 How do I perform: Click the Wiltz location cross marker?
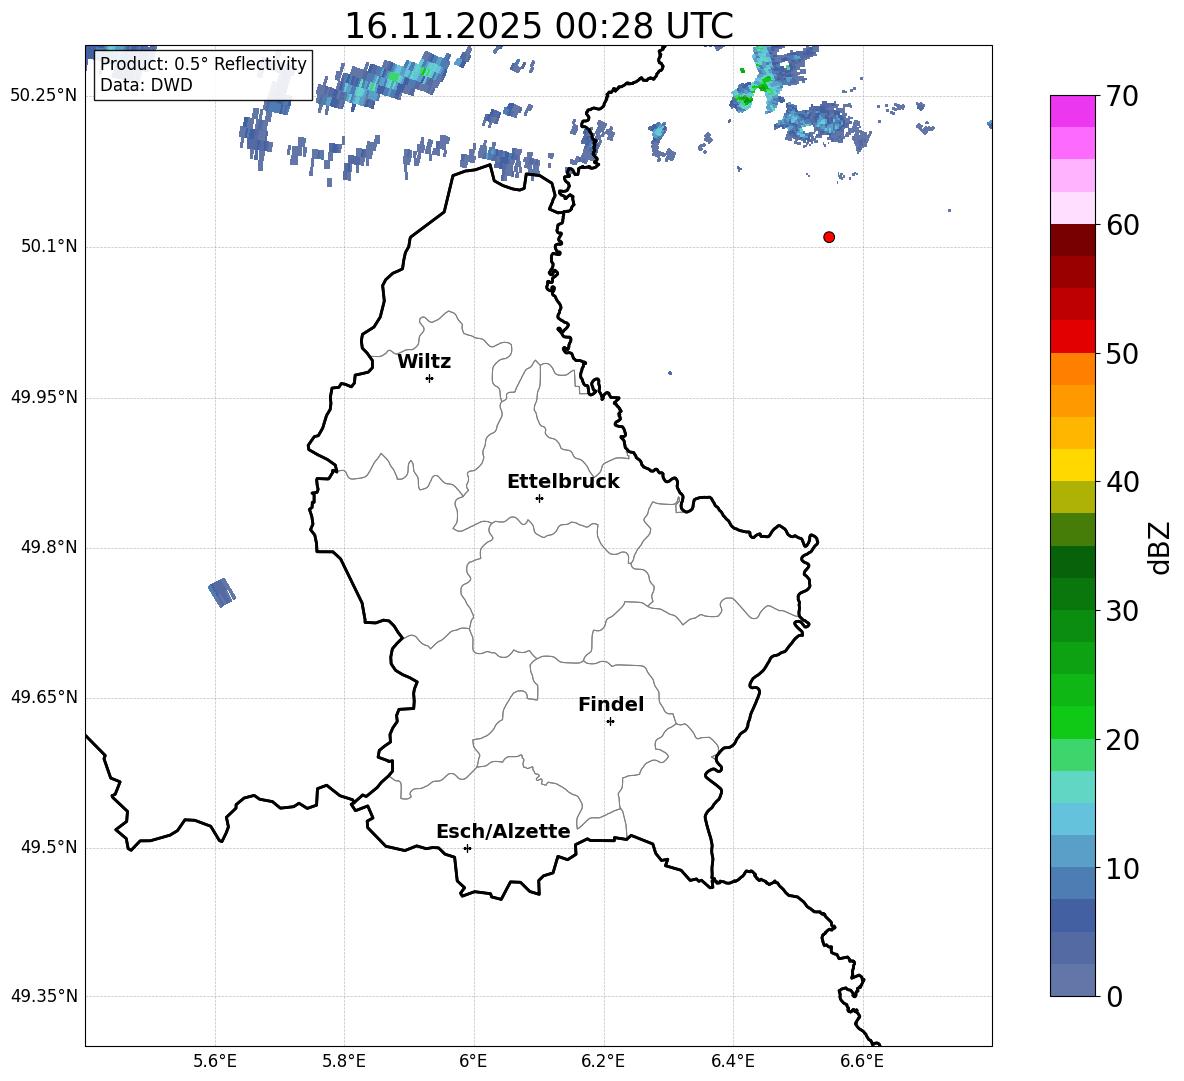coord(430,378)
